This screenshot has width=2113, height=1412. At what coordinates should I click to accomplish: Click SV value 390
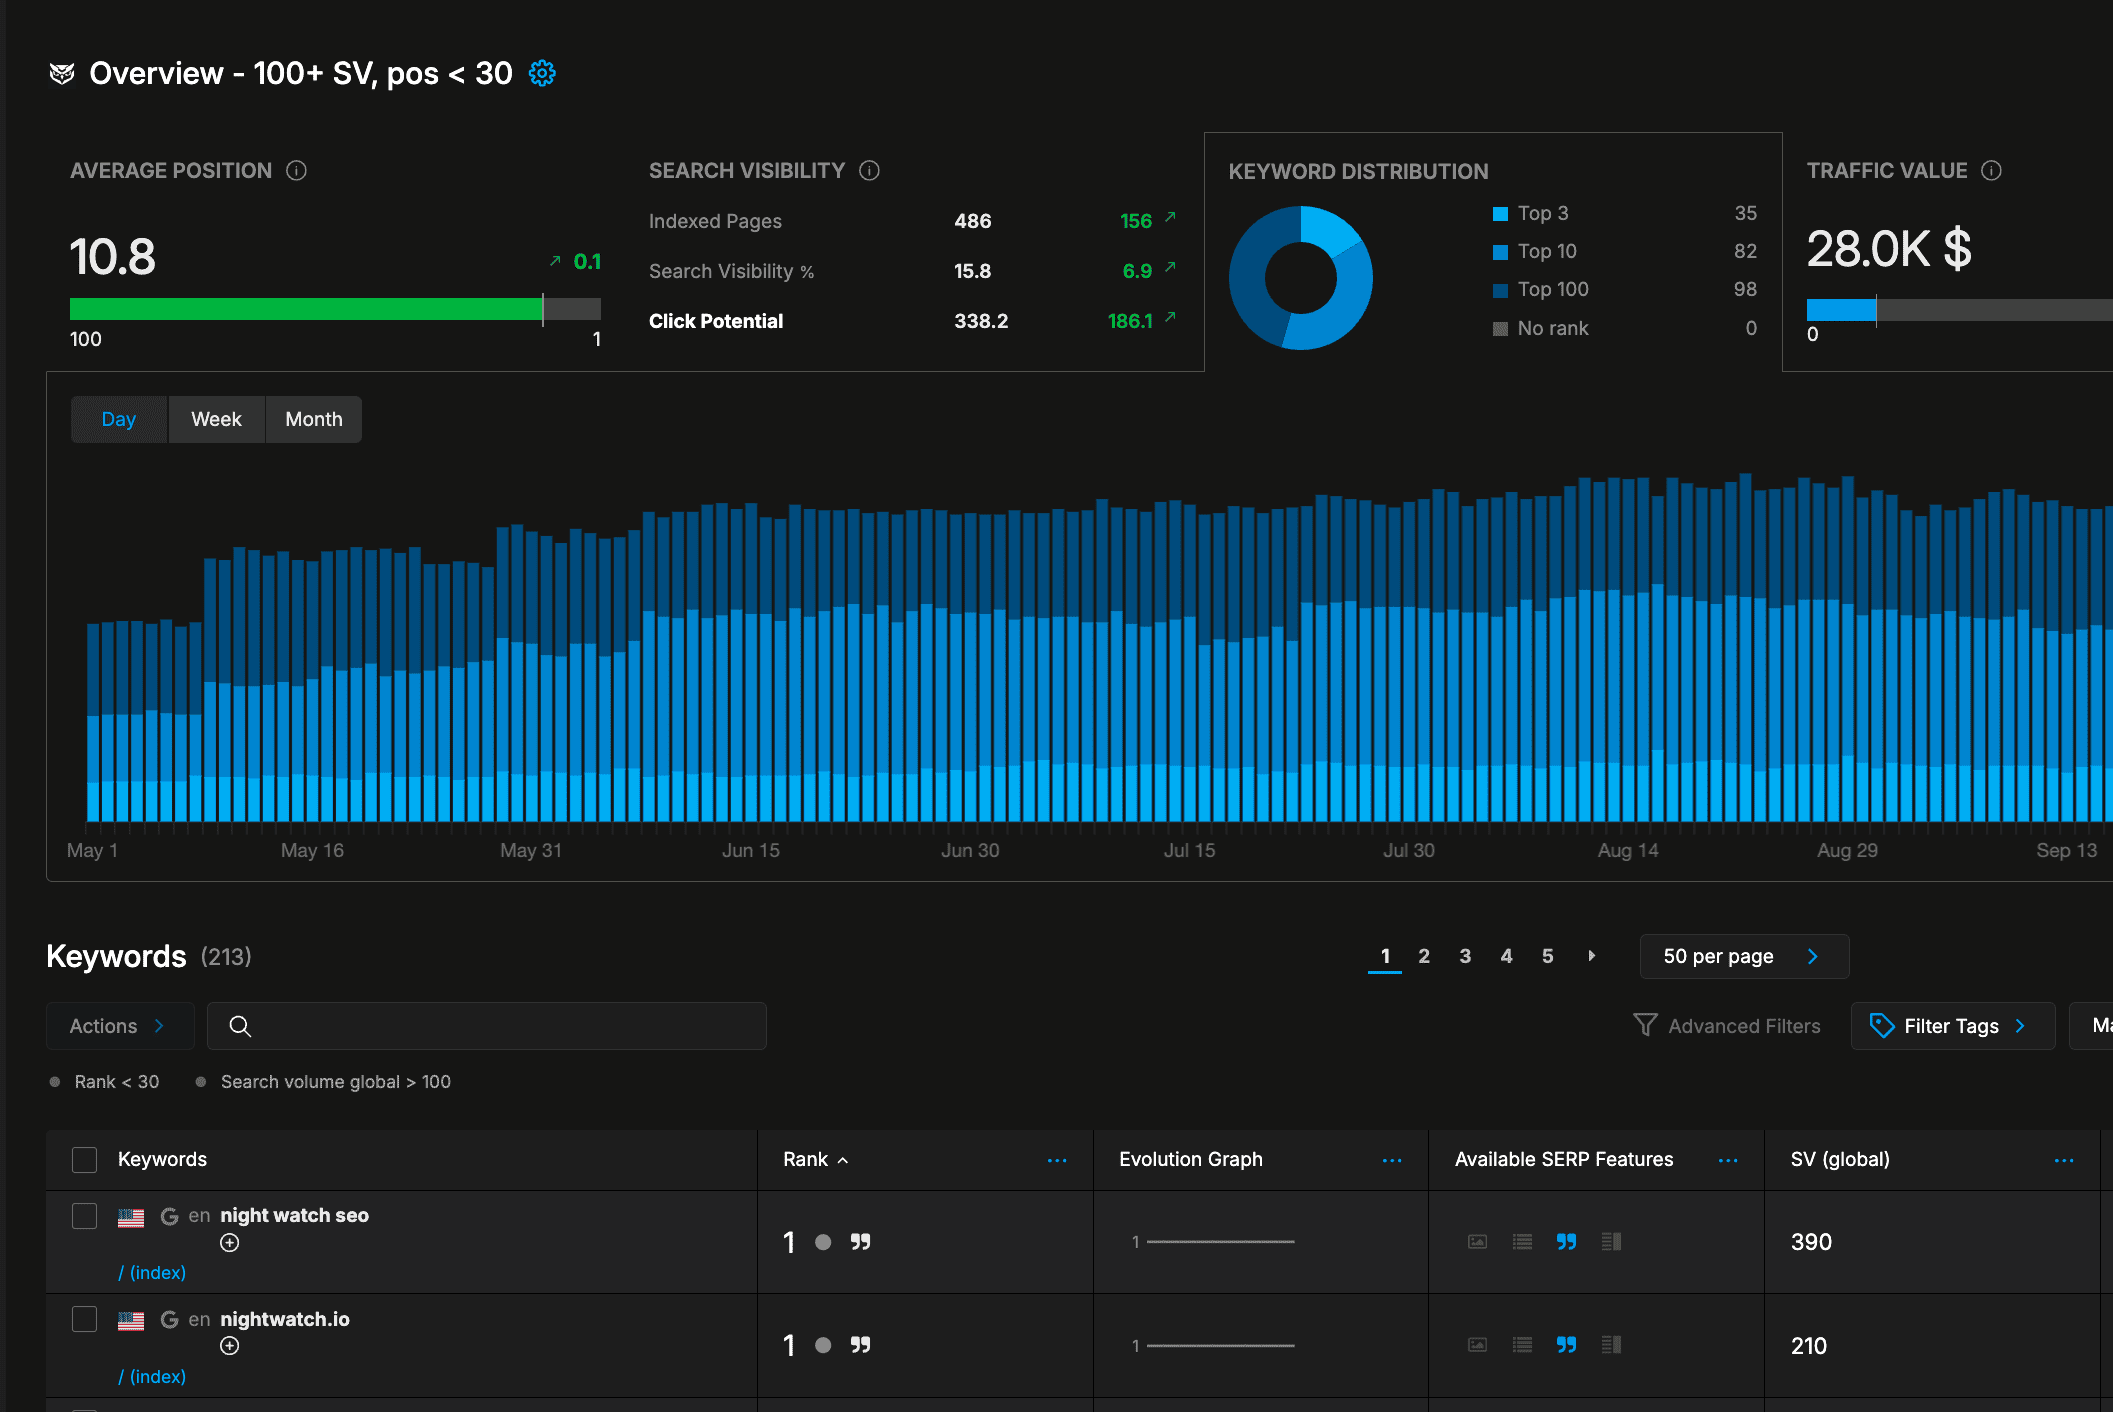pos(1811,1242)
